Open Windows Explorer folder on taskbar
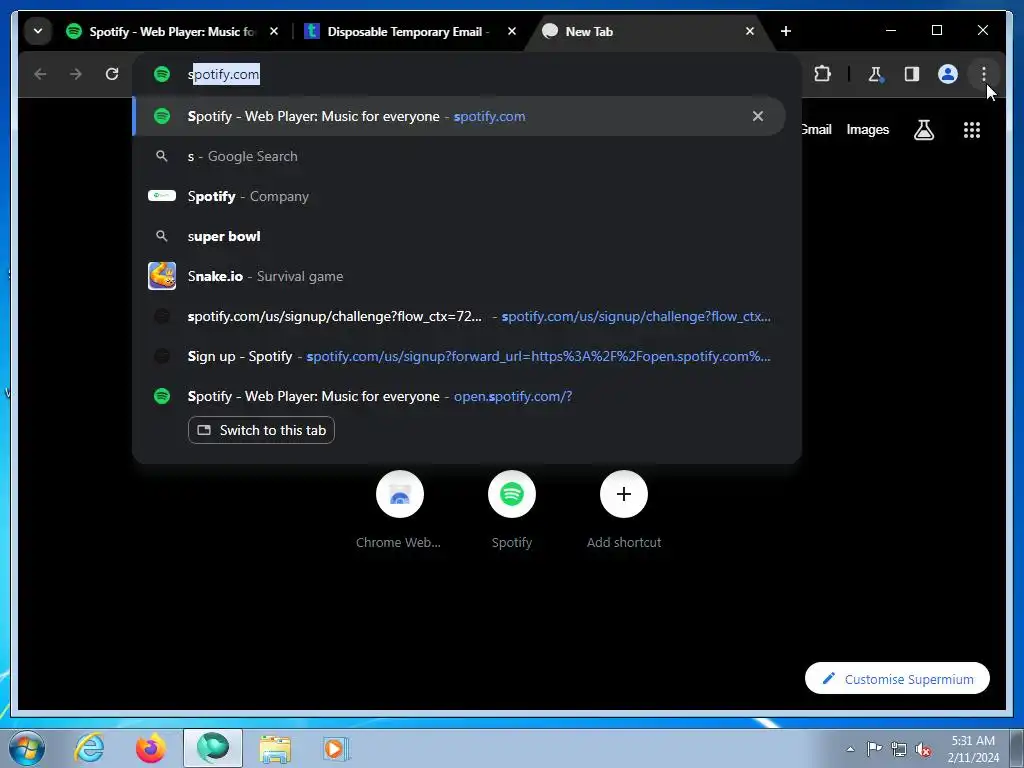This screenshot has height=768, width=1024. coord(275,748)
